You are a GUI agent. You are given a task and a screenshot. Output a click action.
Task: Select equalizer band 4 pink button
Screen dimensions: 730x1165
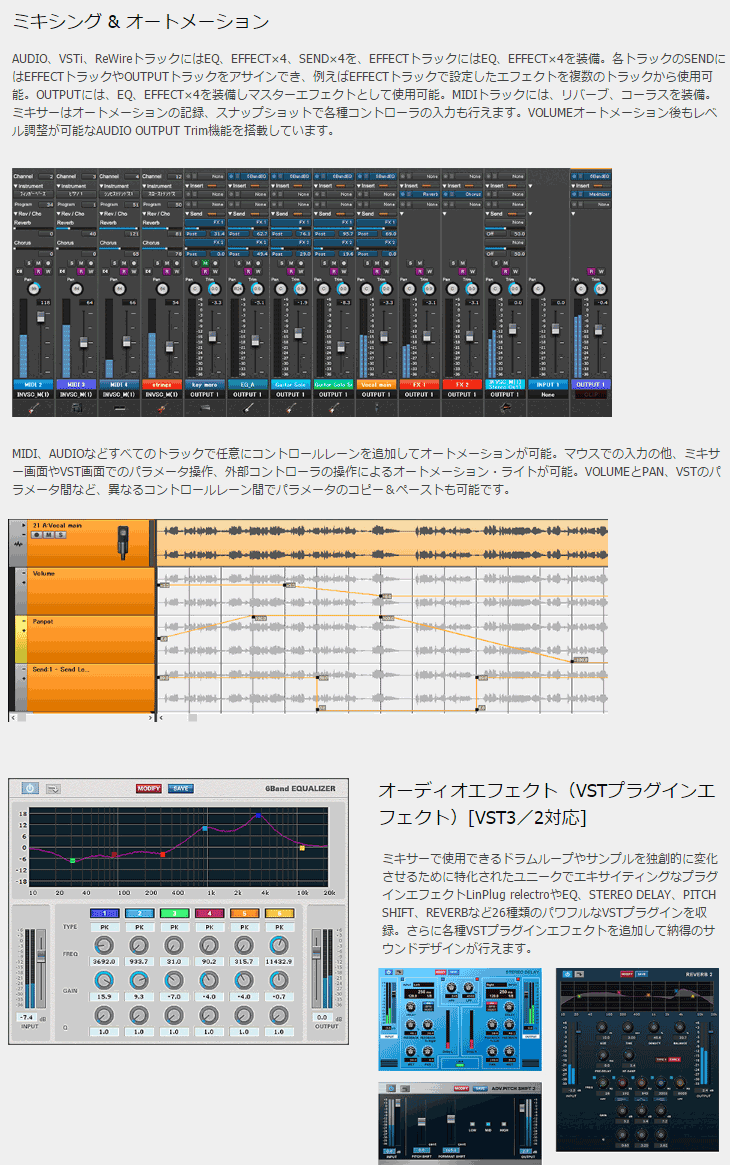[x=208, y=912]
